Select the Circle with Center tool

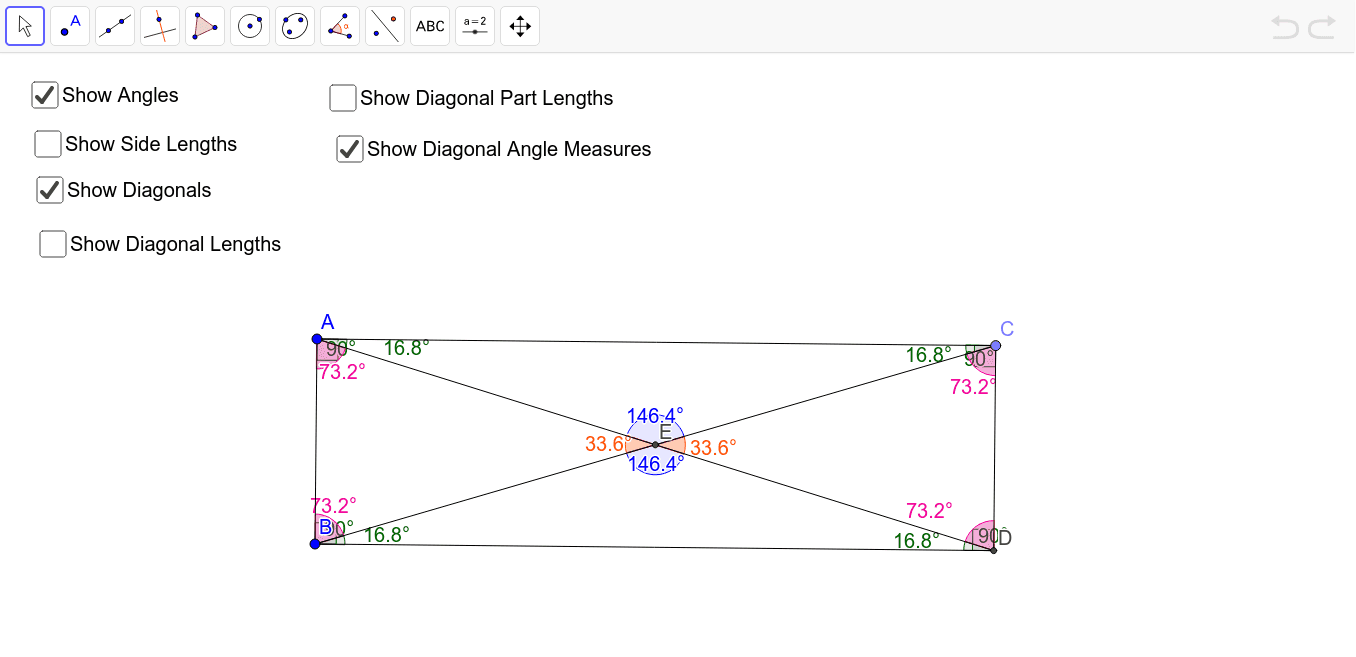(x=250, y=25)
